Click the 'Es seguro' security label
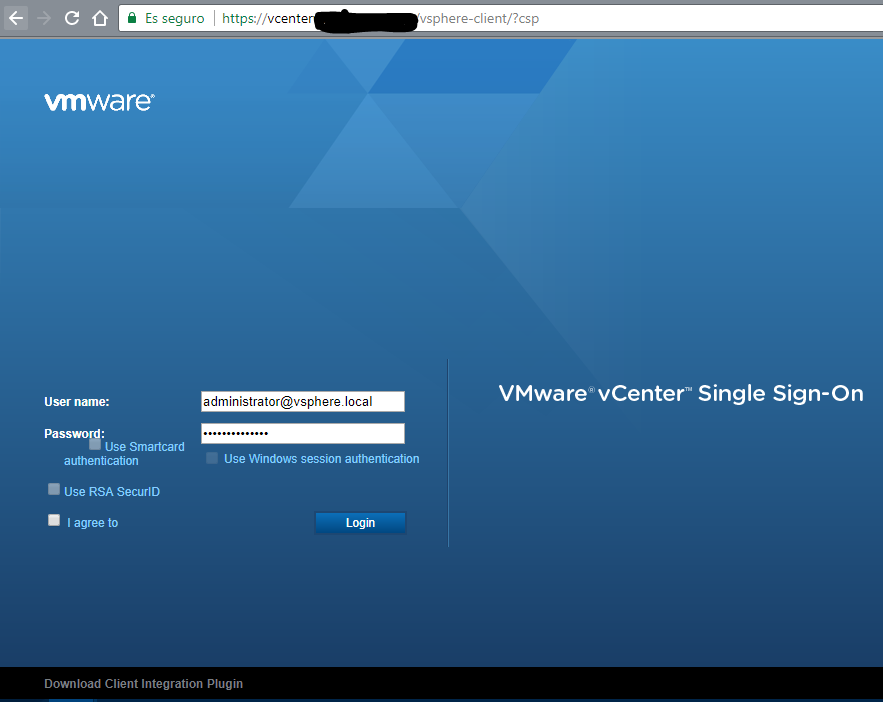883x702 pixels. pyautogui.click(x=175, y=19)
